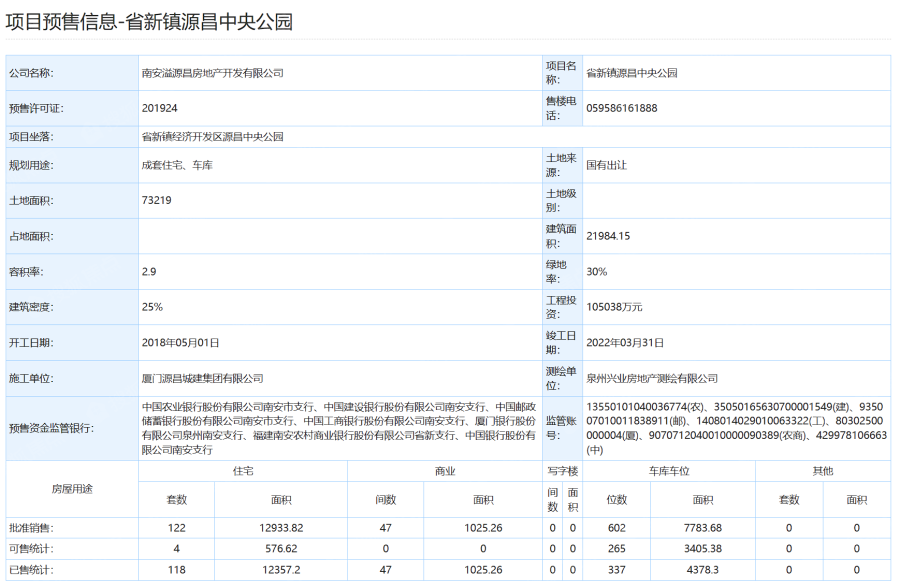Click the 已售统计 row label
Image resolution: width=900 pixels, height=587 pixels.
point(31,570)
